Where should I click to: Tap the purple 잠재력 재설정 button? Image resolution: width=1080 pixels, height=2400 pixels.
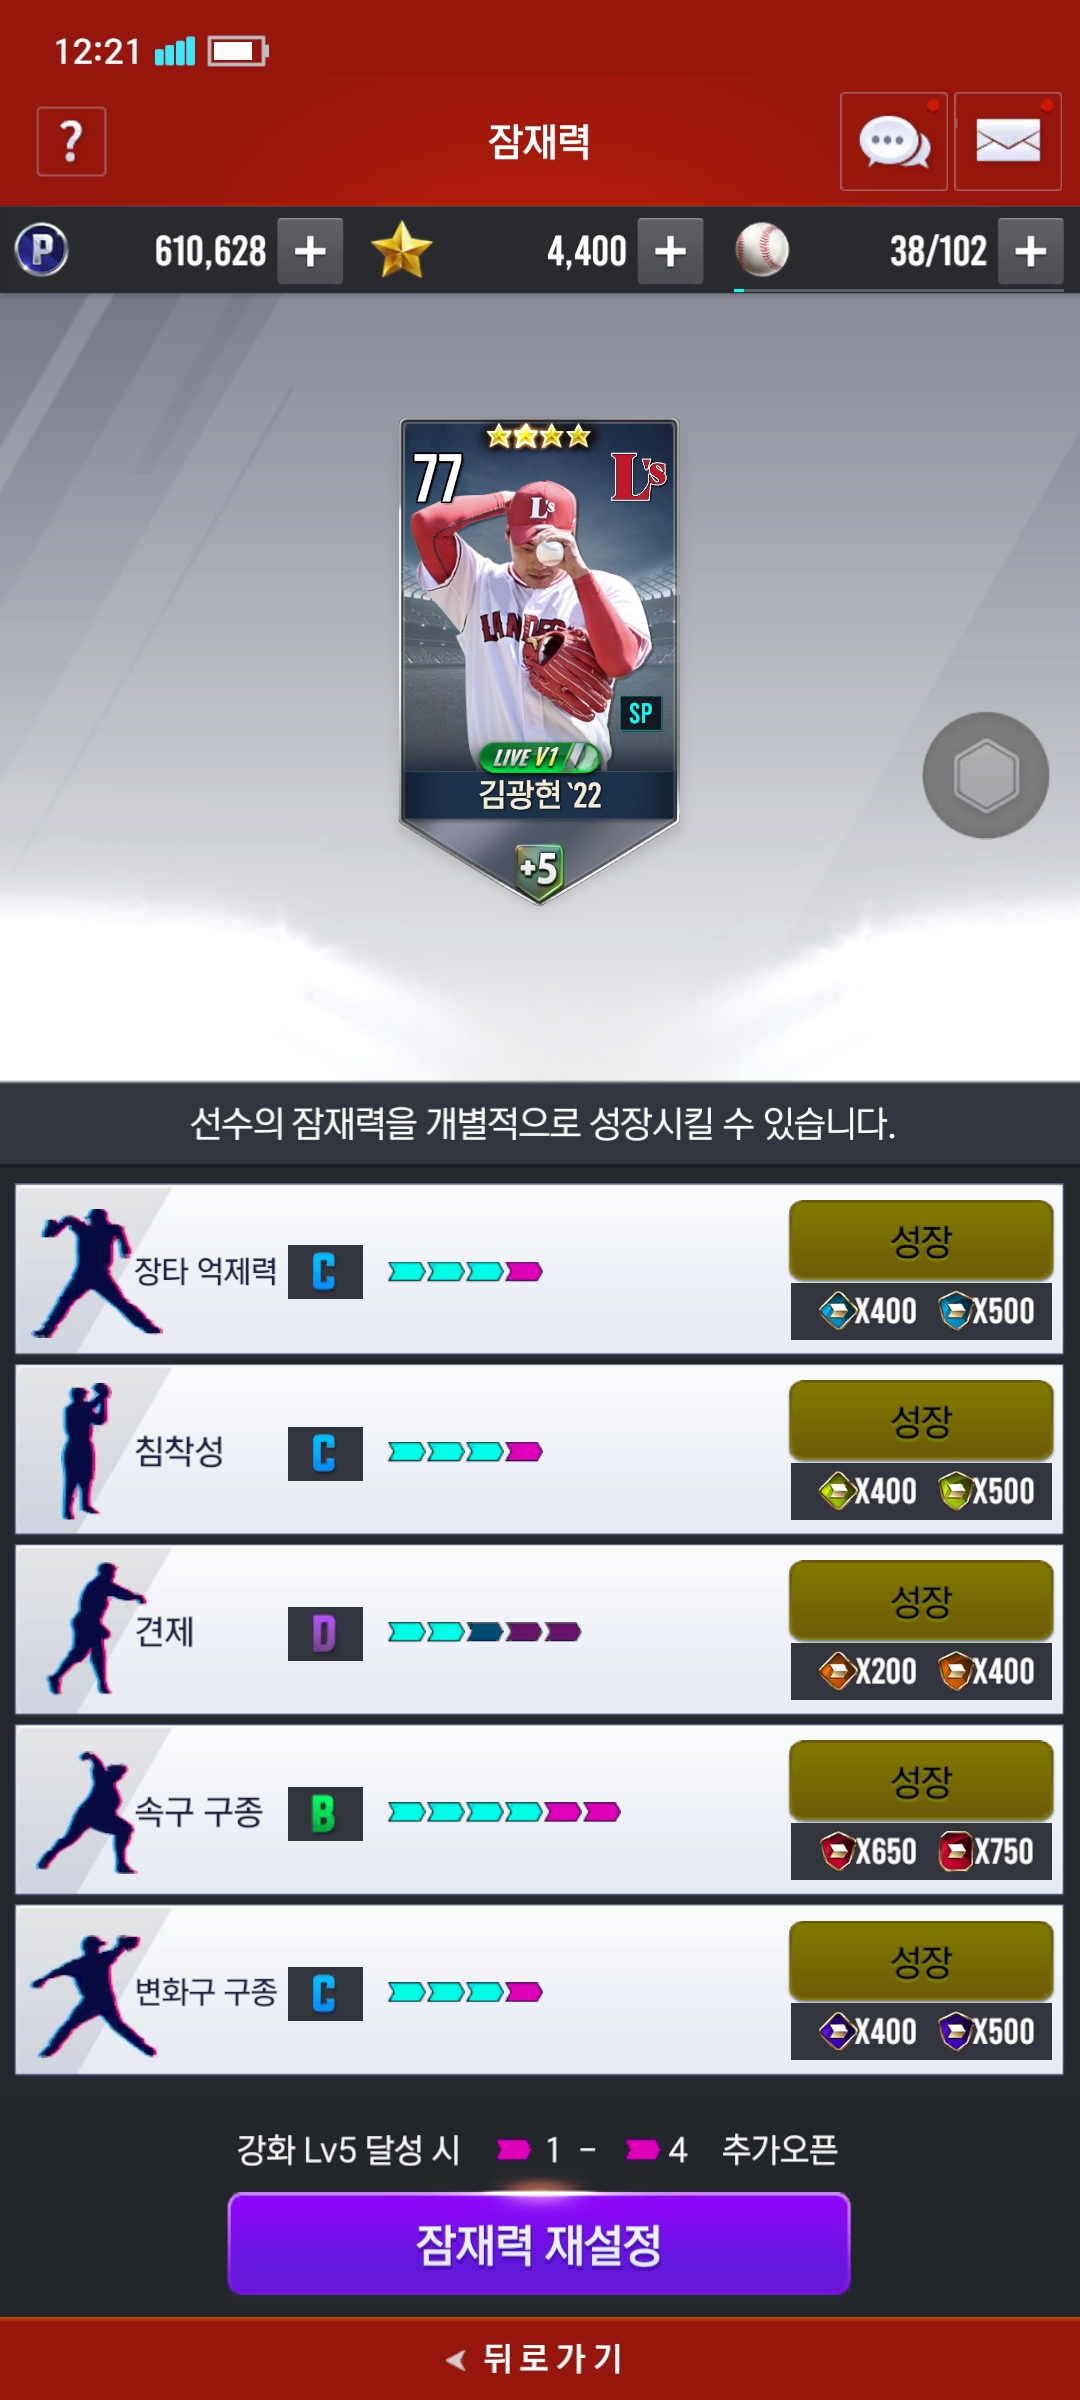pyautogui.click(x=539, y=2244)
